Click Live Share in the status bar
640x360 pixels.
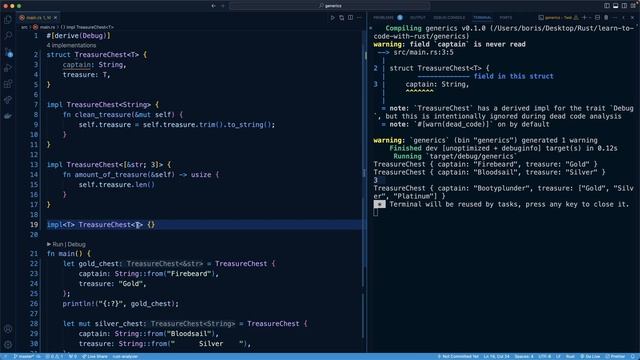pos(95,356)
